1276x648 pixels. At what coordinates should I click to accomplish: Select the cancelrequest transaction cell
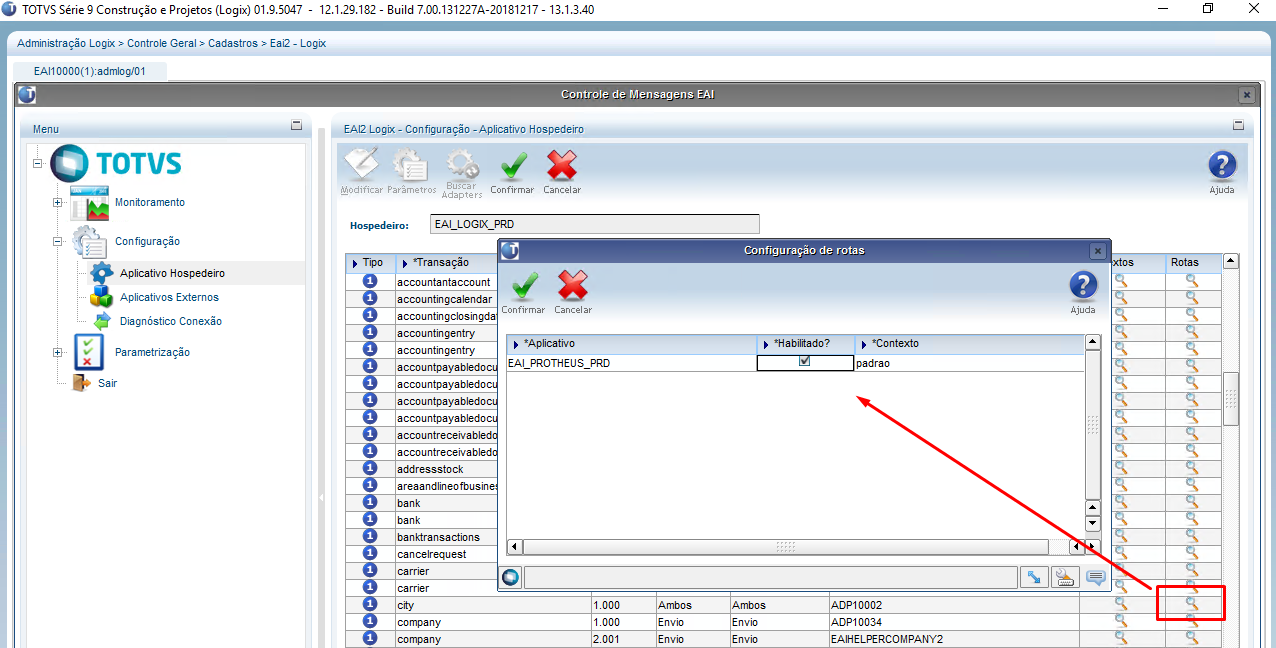[x=446, y=554]
